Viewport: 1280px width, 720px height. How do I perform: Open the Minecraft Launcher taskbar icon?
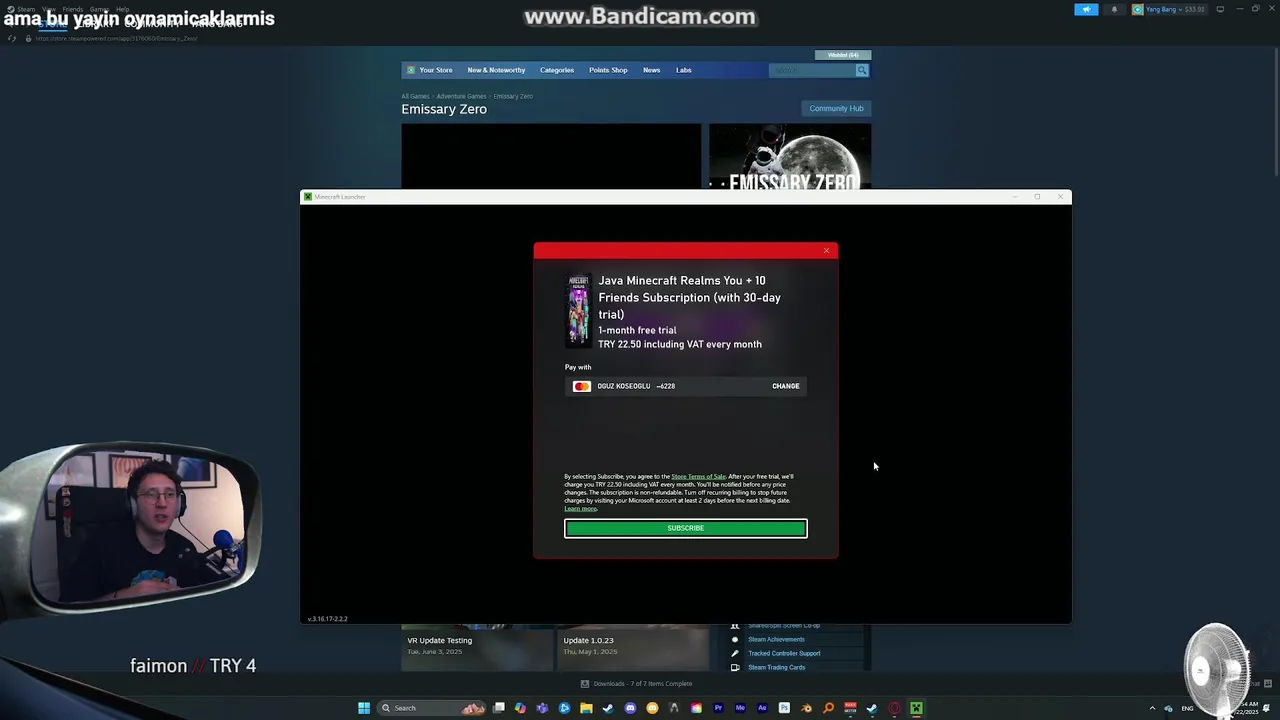pos(916,708)
